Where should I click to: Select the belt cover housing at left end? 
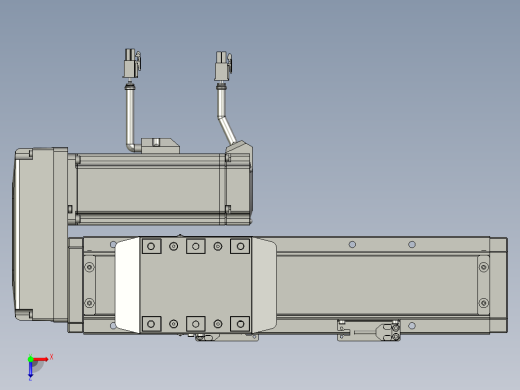41,234
